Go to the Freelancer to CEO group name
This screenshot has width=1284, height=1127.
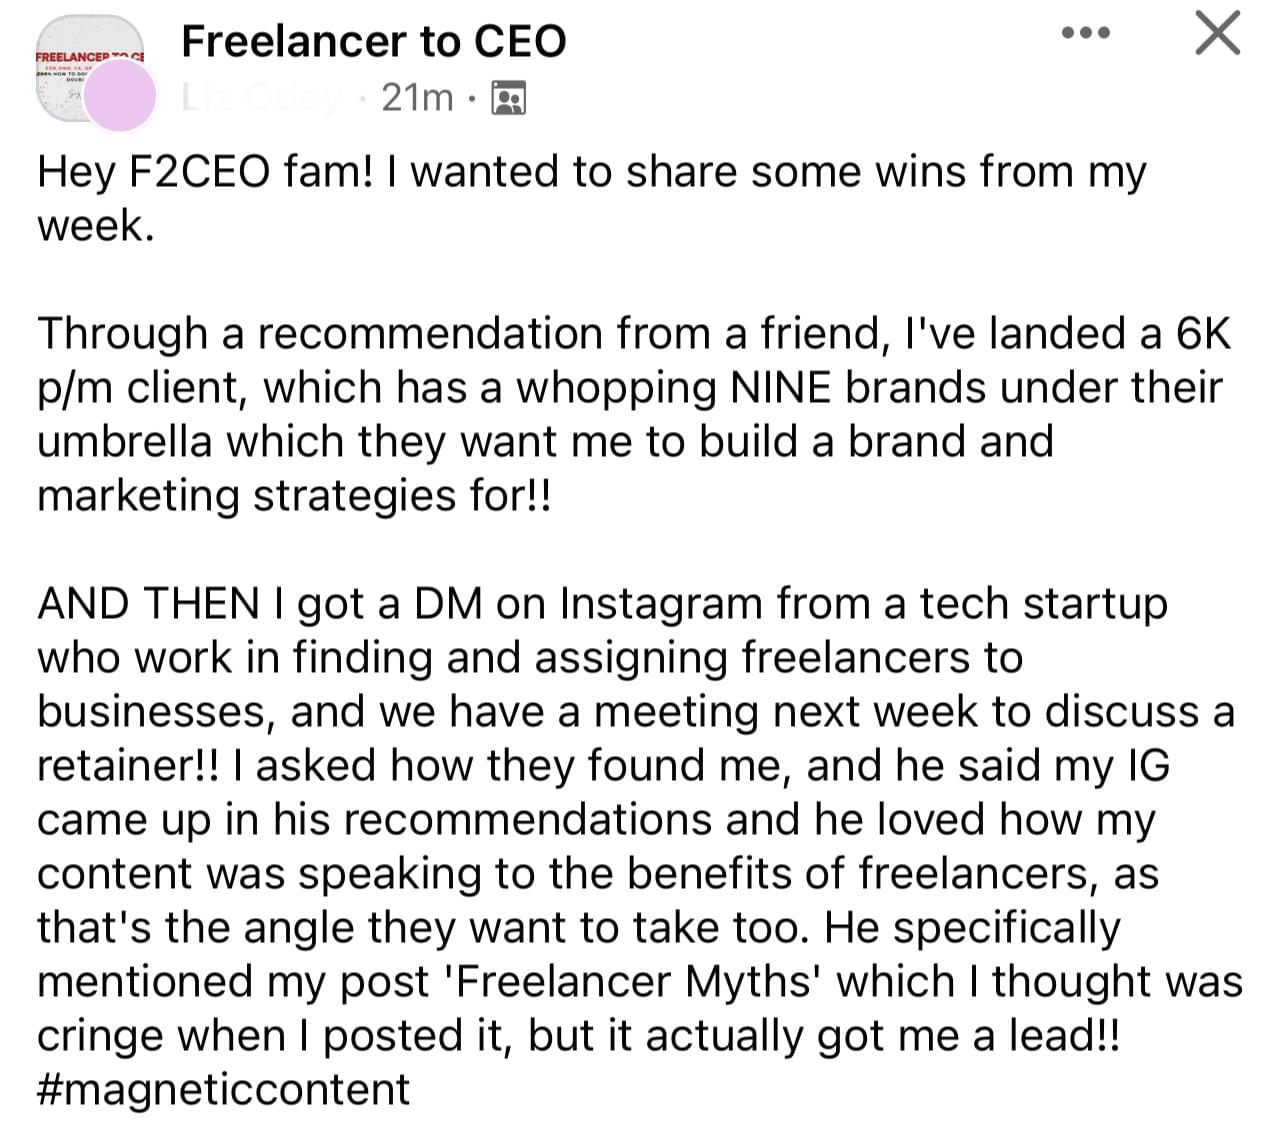point(374,41)
